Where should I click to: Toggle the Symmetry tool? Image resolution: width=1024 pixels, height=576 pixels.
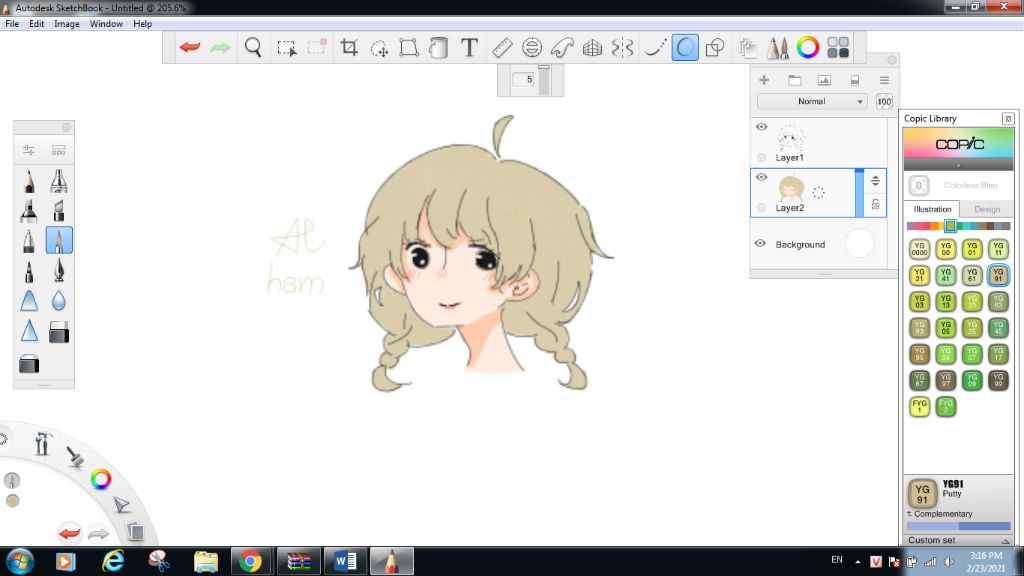tap(622, 48)
